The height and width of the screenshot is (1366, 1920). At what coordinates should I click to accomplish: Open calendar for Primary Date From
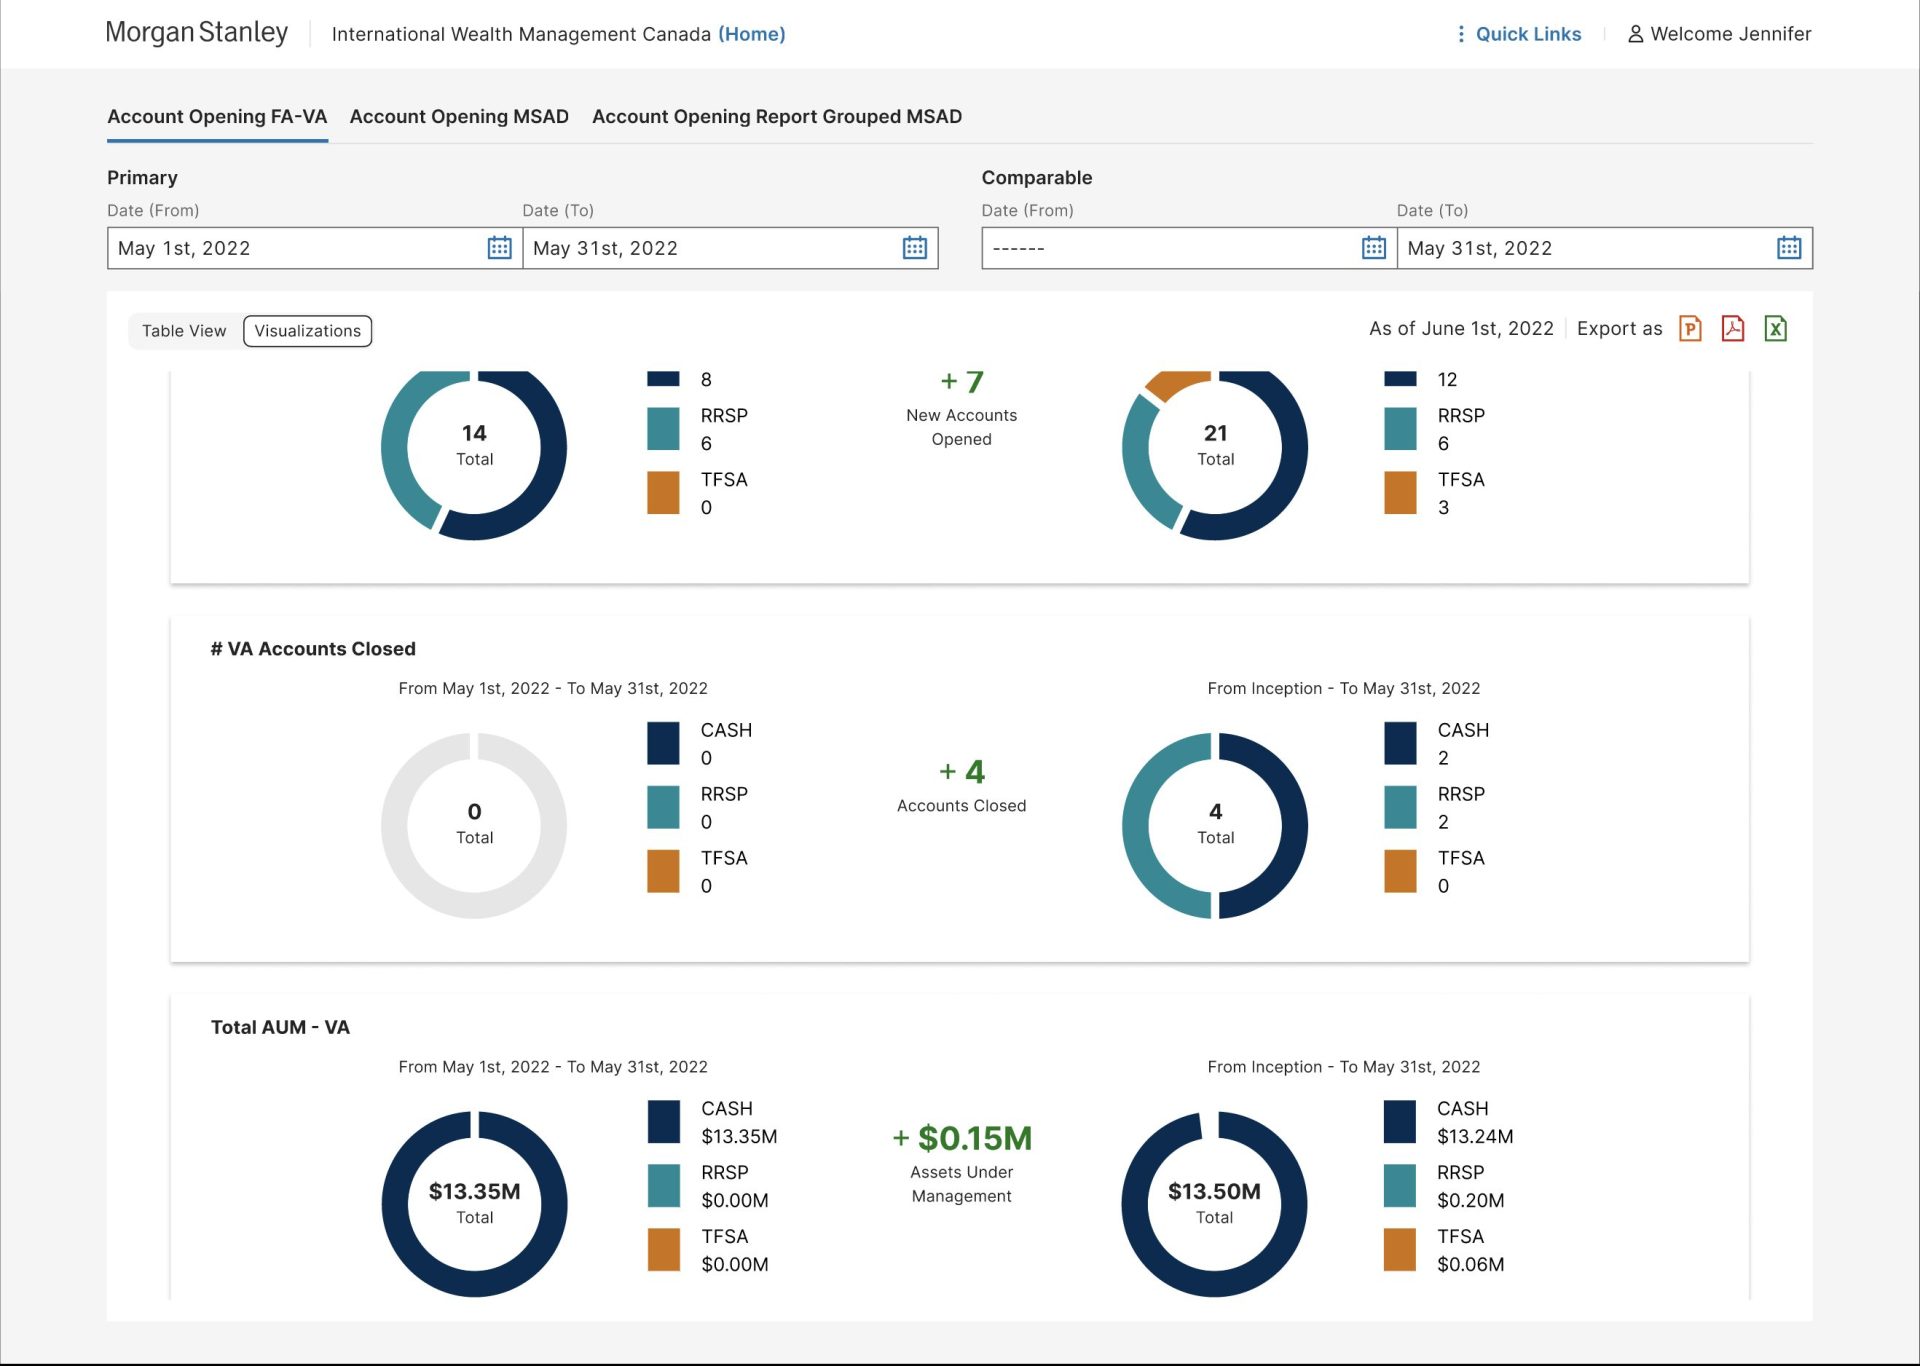tap(499, 248)
